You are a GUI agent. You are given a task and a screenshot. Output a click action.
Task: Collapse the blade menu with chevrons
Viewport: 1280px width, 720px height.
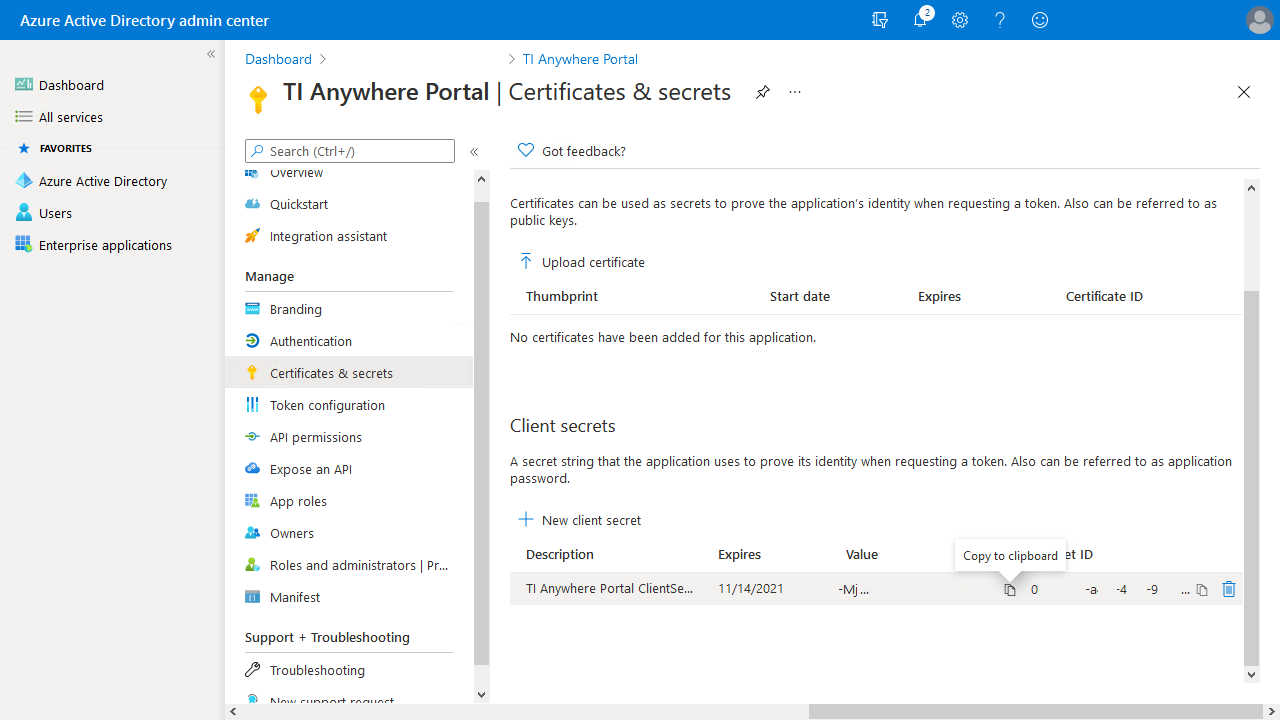point(474,152)
